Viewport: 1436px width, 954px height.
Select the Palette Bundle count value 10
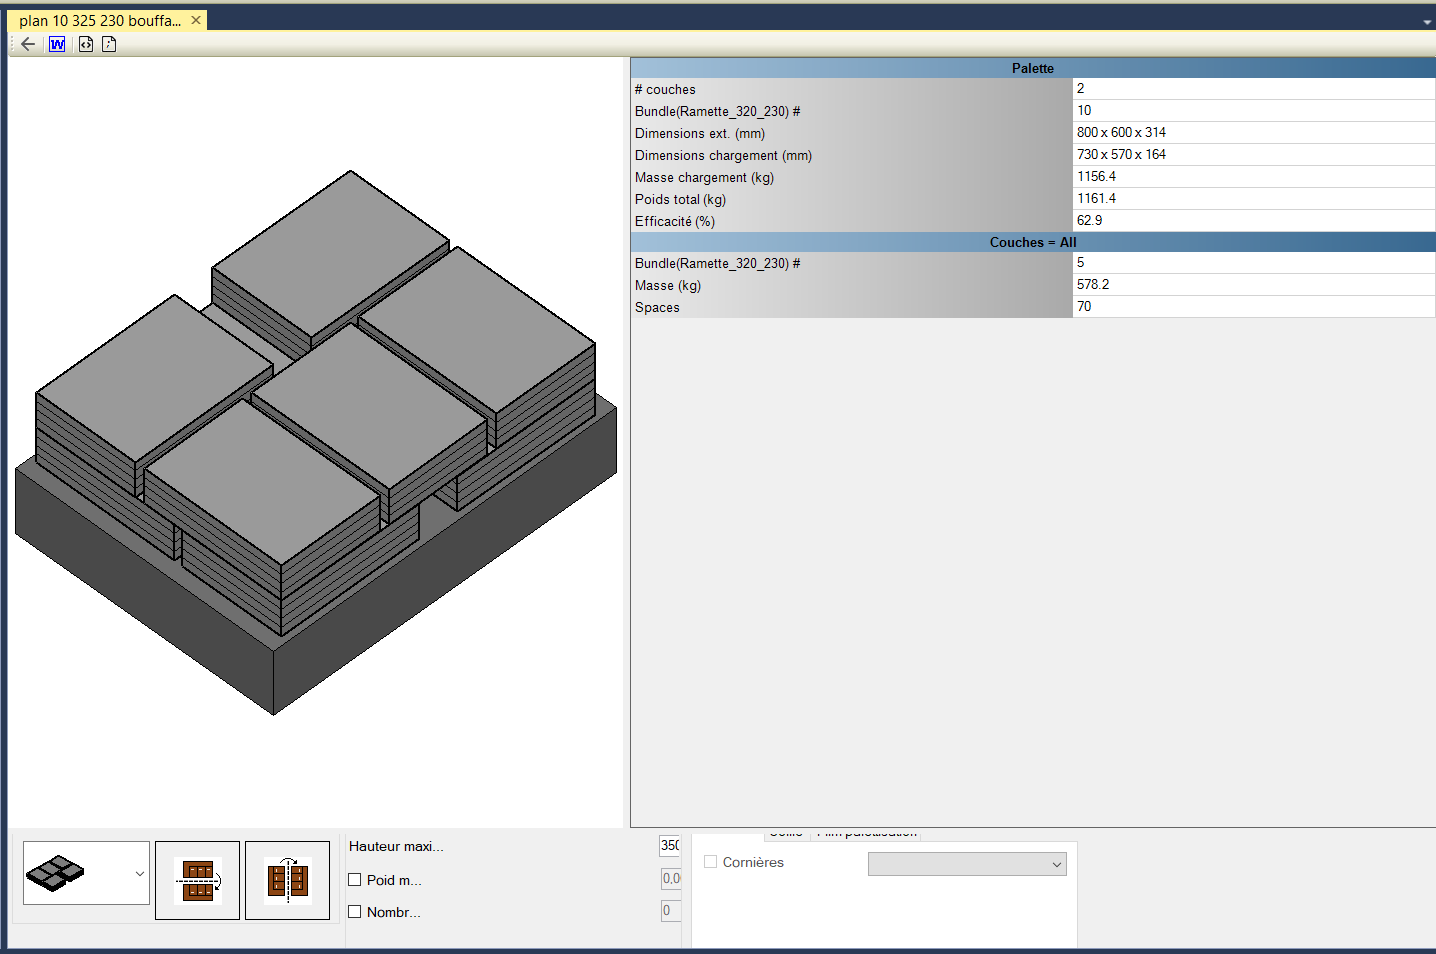coord(1254,111)
